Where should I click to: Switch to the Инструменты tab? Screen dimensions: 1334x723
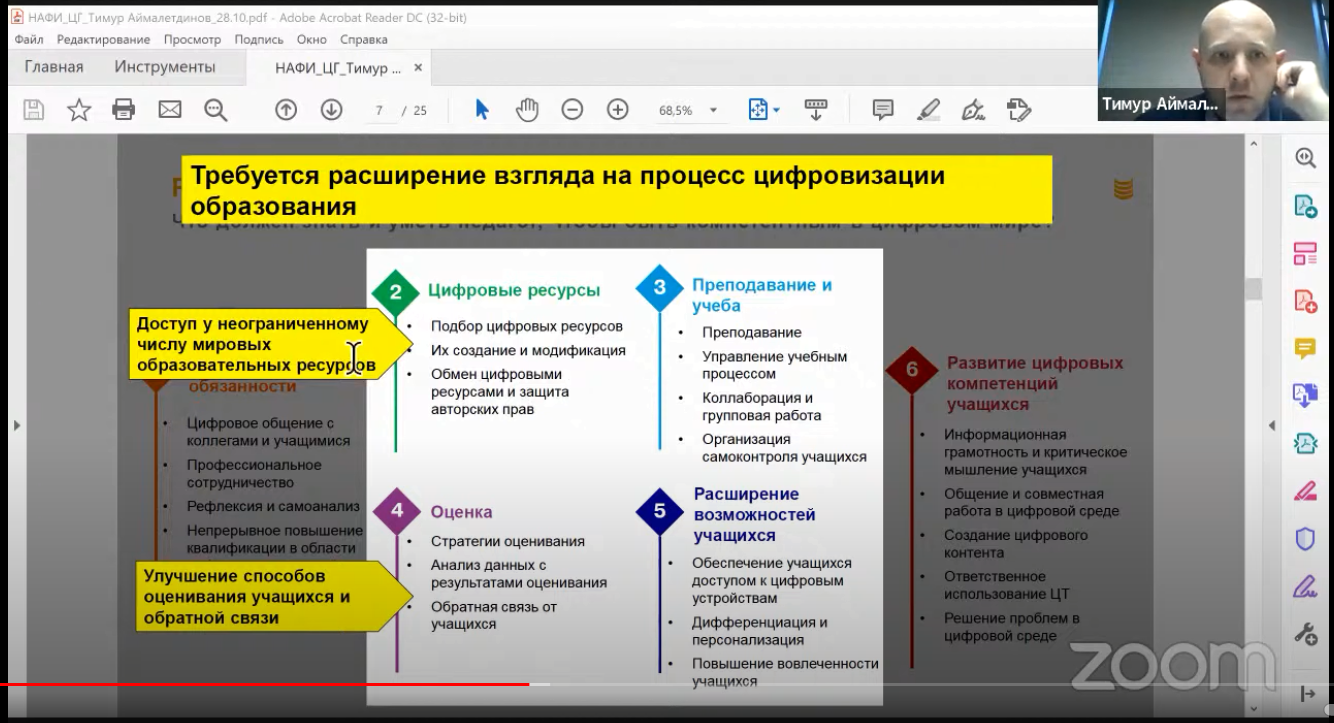(164, 67)
